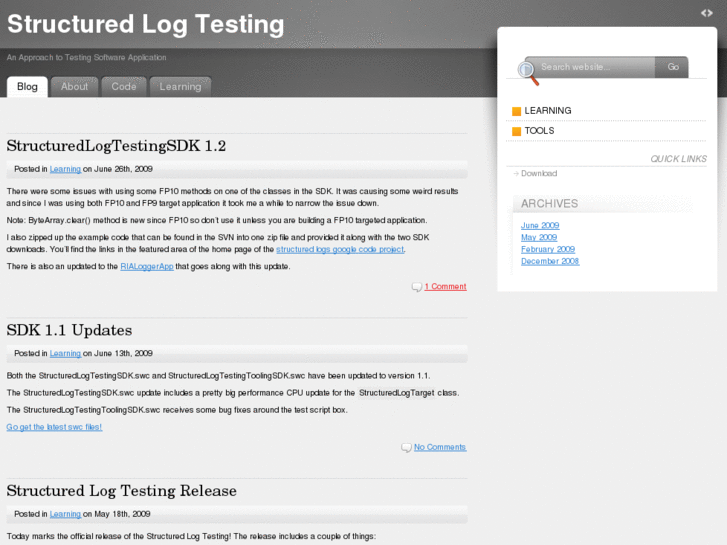Open the February 2009 archive
Screen dimensions: 727x545
[548, 250]
